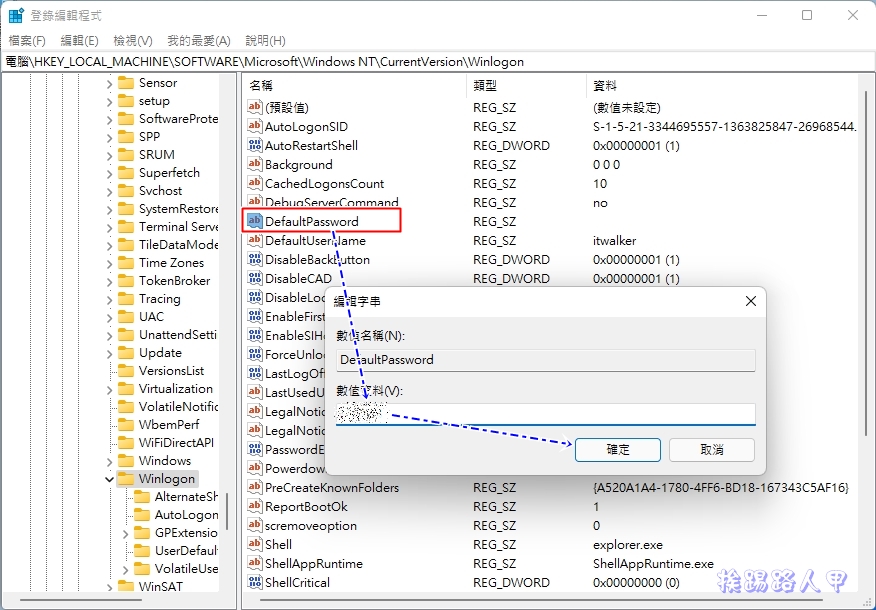
Task: Expand the setup key
Action: (x=110, y=102)
